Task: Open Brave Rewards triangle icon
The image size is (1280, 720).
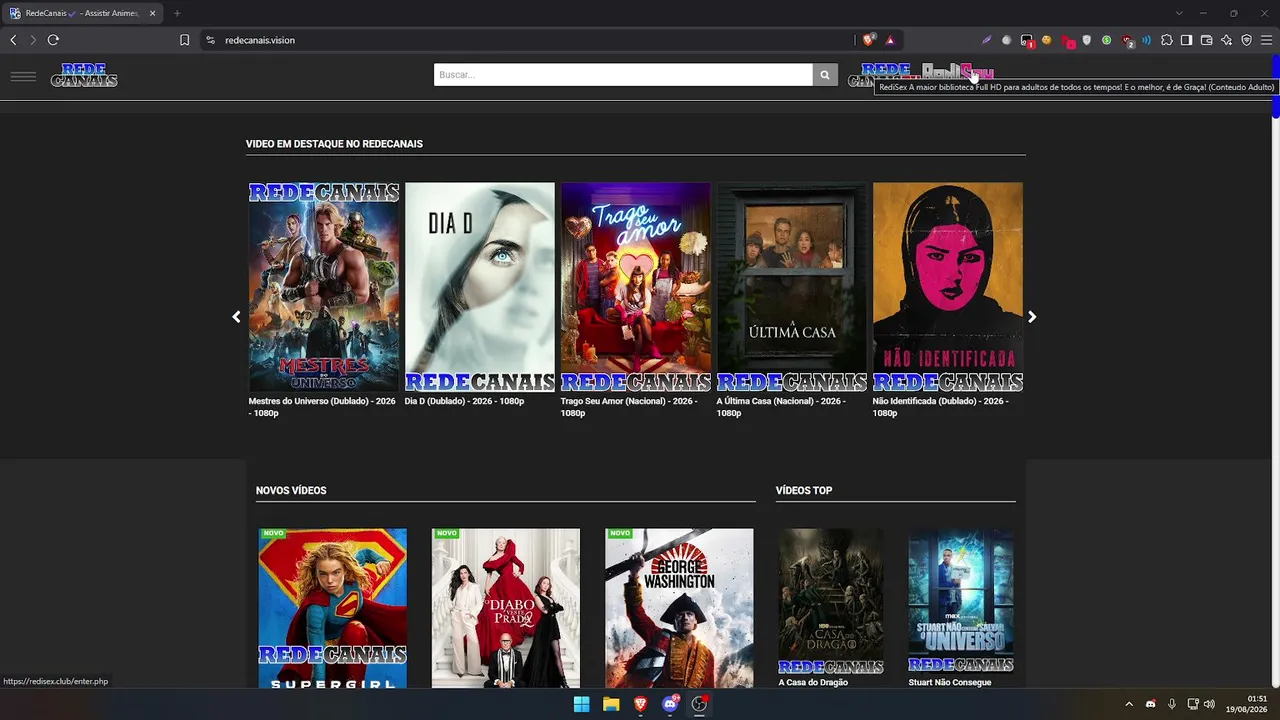Action: point(890,40)
